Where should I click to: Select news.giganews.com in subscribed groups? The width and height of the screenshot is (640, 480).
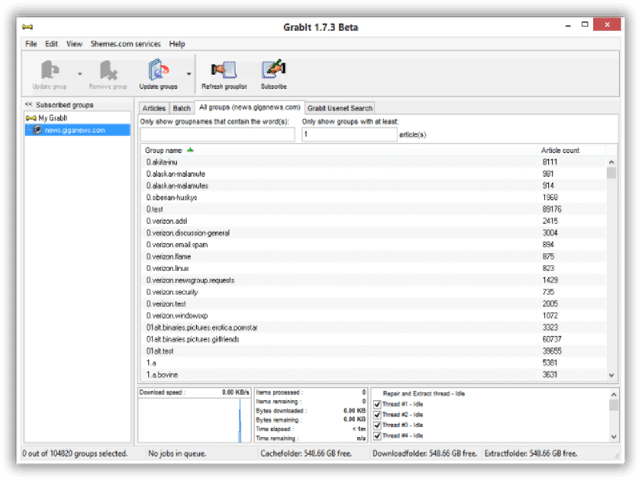click(x=75, y=130)
